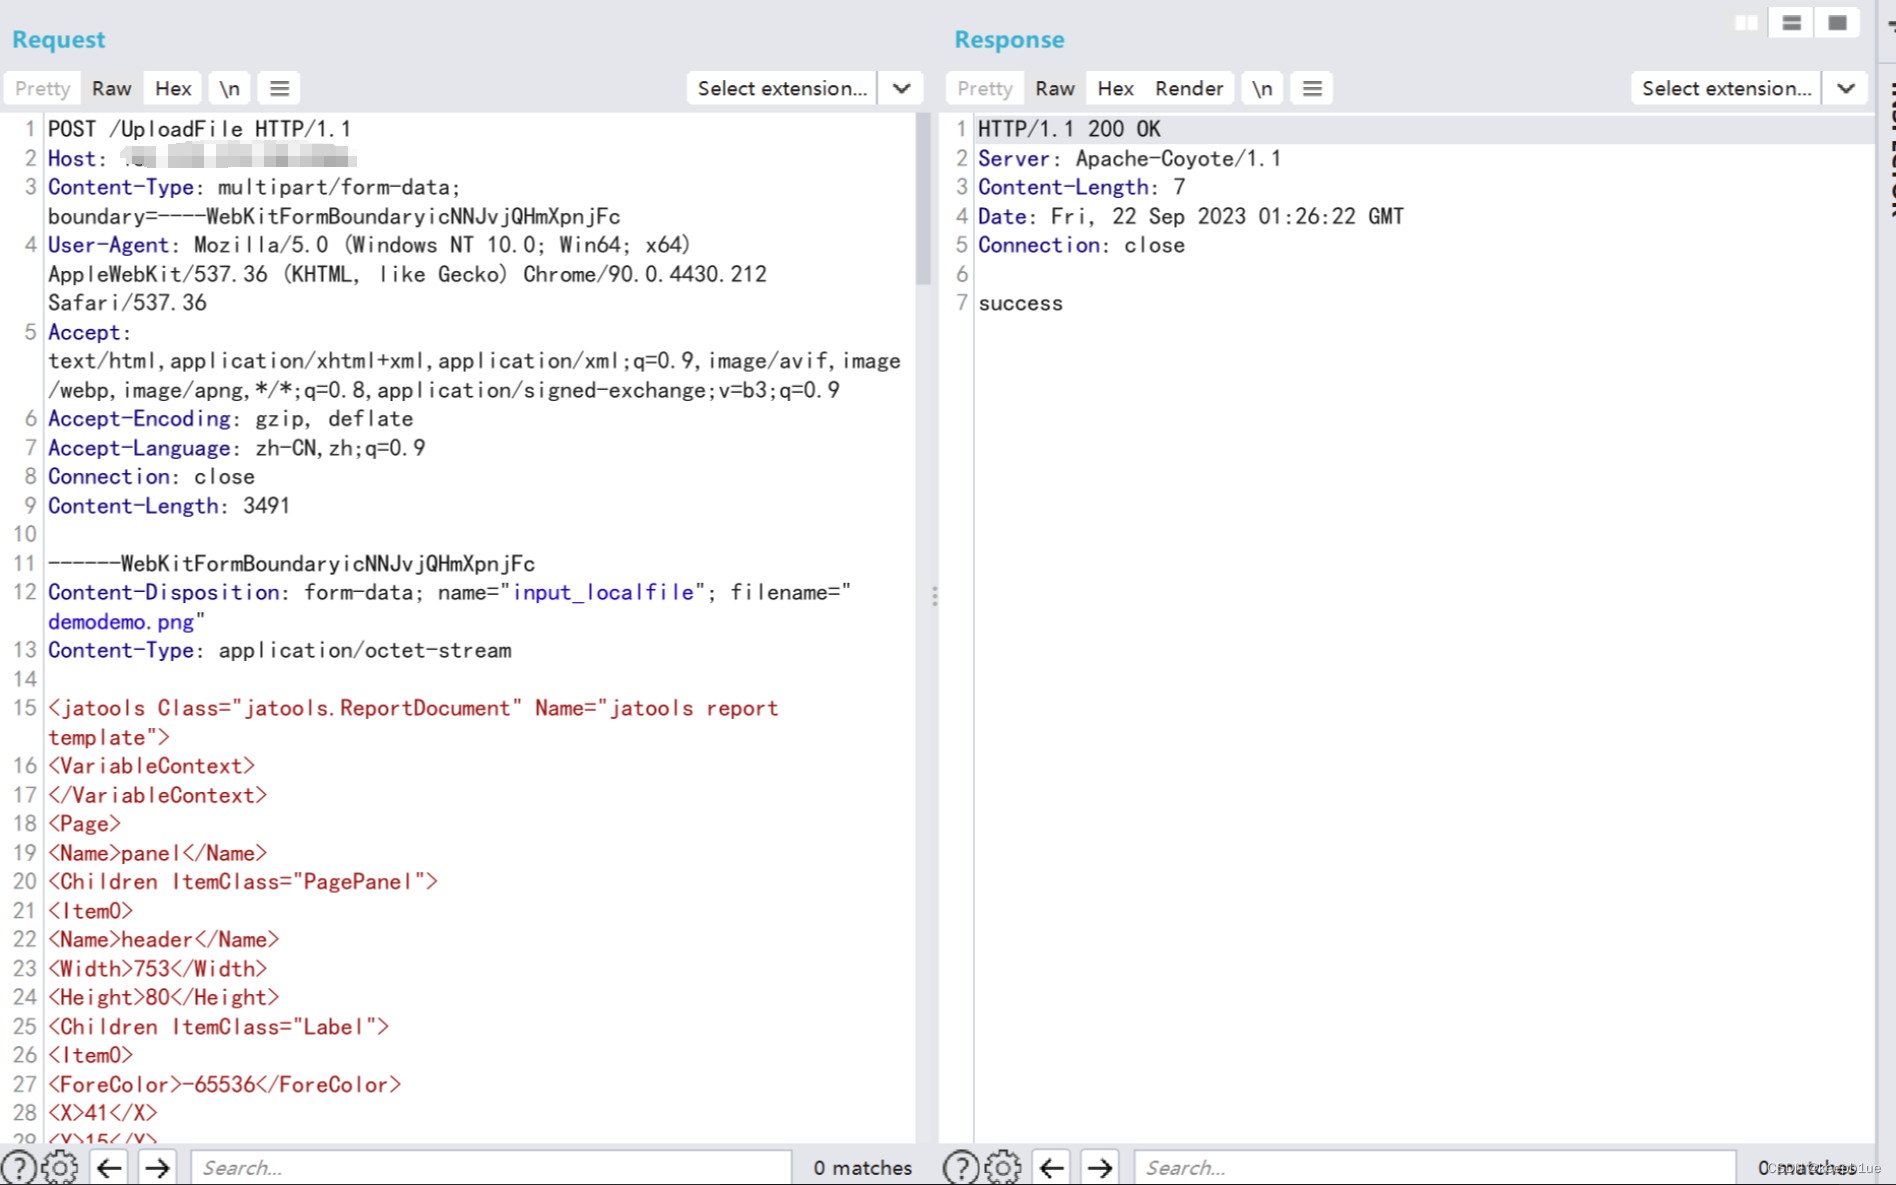Expand Response extension chevron arrow

pyautogui.click(x=1845, y=88)
